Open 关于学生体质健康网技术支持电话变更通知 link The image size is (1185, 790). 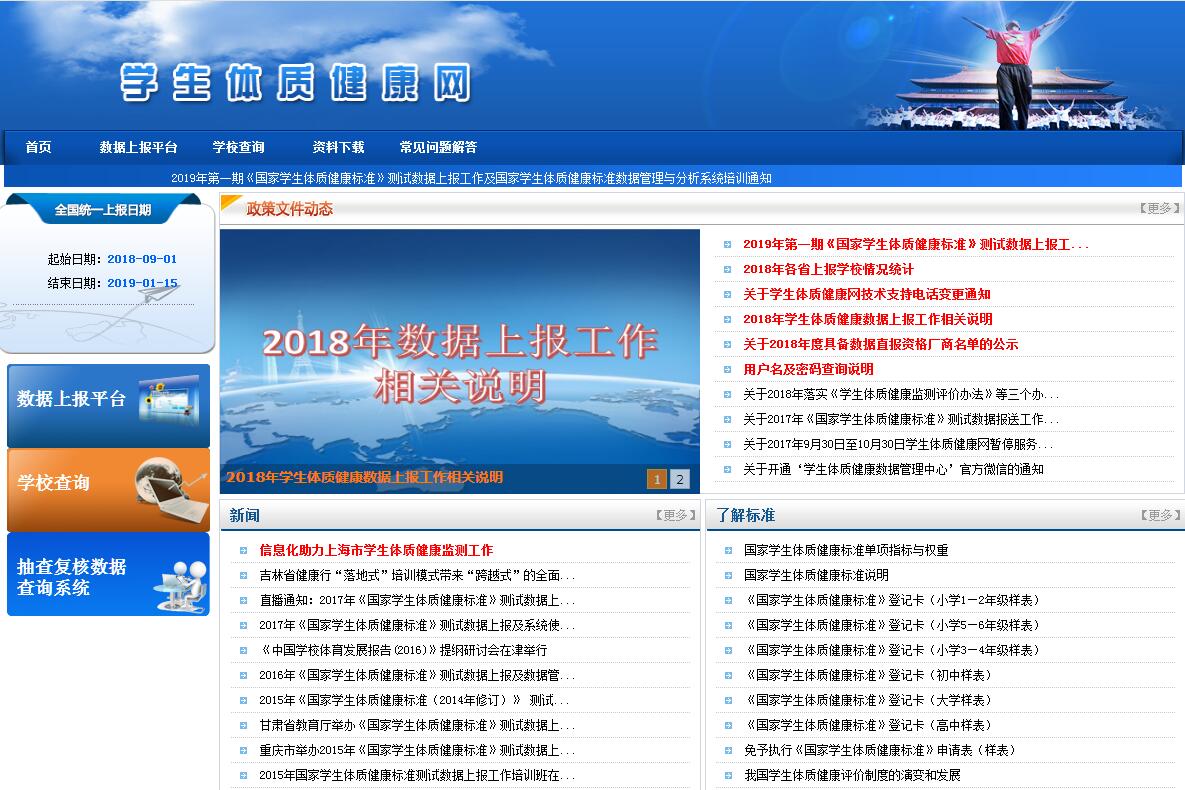click(866, 294)
